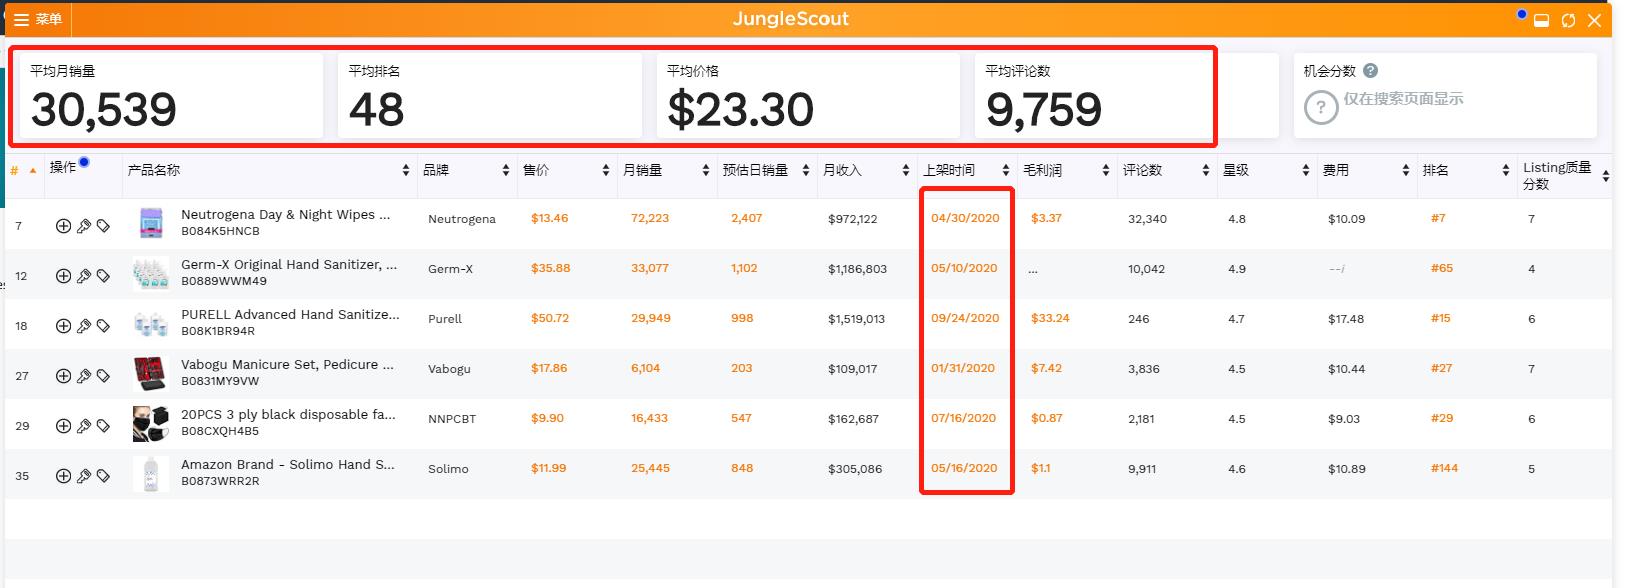This screenshot has width=1627, height=588.
Task: Click the 平均月销量 30,539 card
Action: coord(171,95)
